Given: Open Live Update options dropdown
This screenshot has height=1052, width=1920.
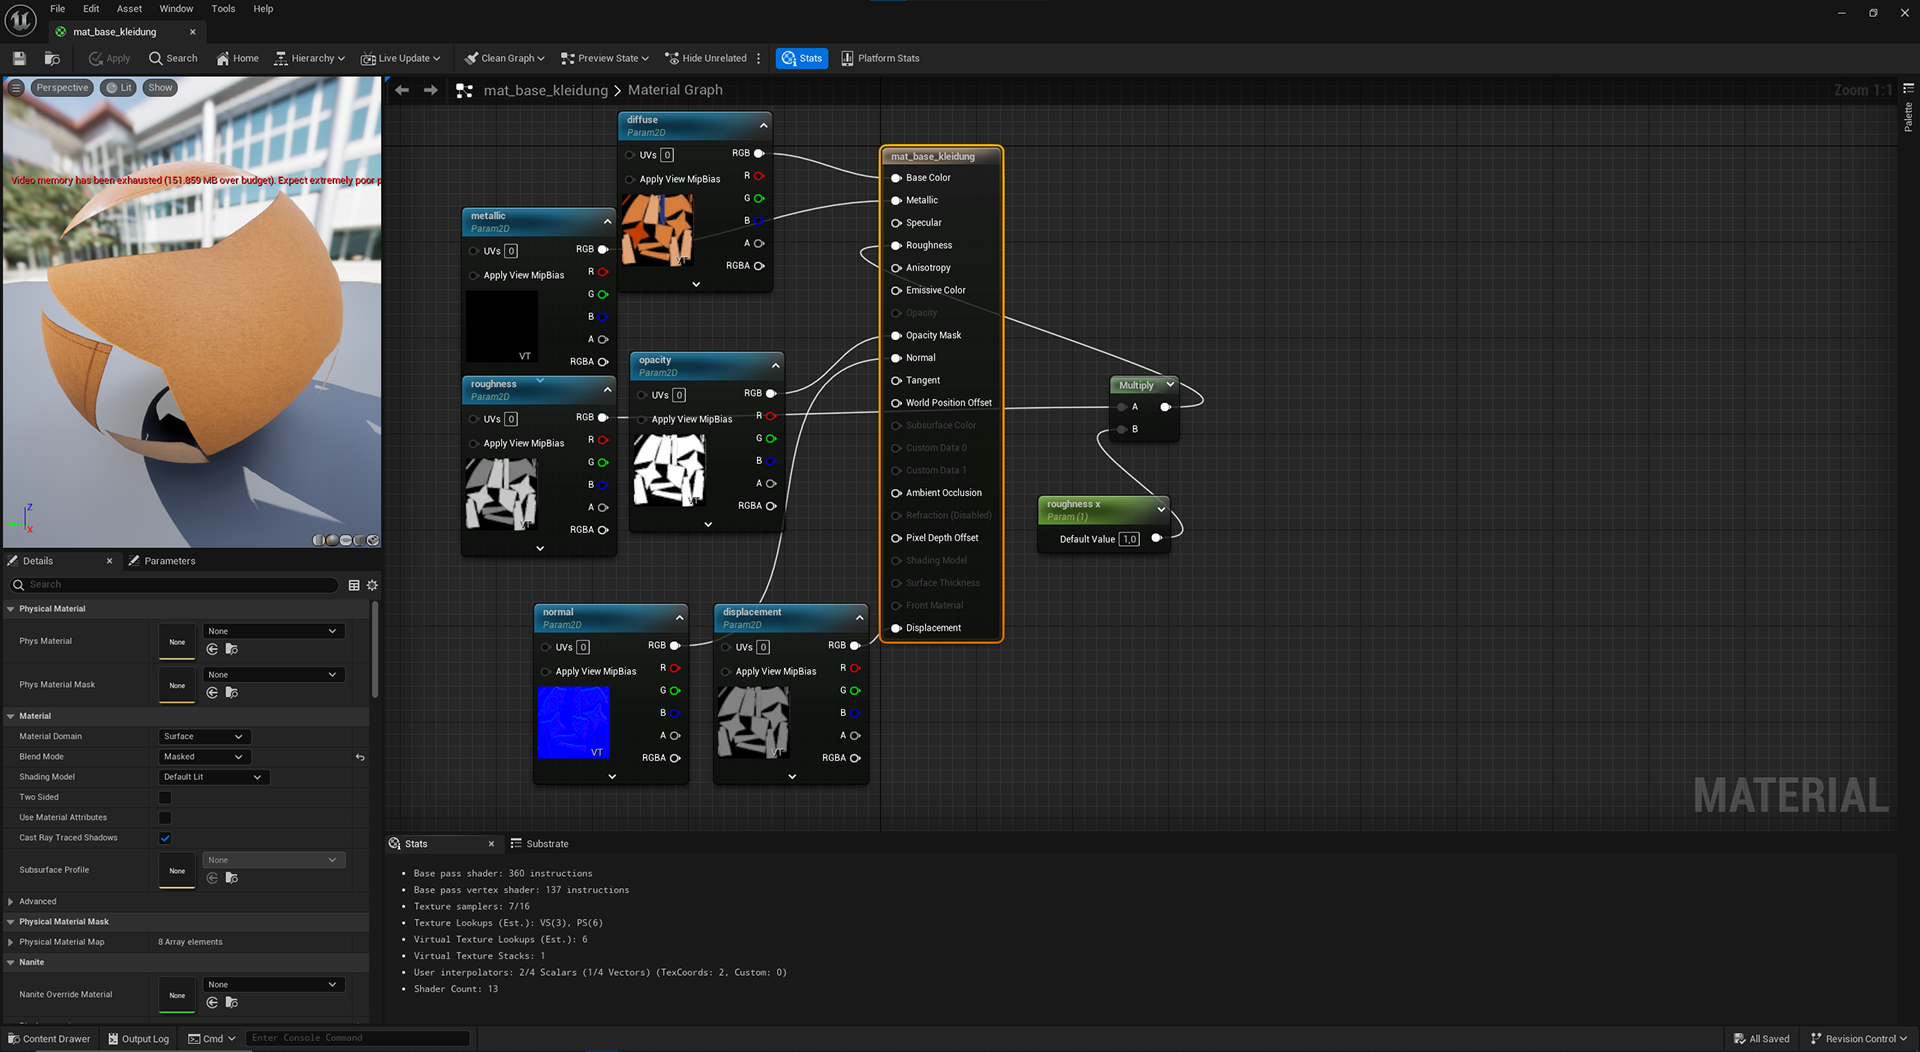Looking at the screenshot, I should click(400, 58).
